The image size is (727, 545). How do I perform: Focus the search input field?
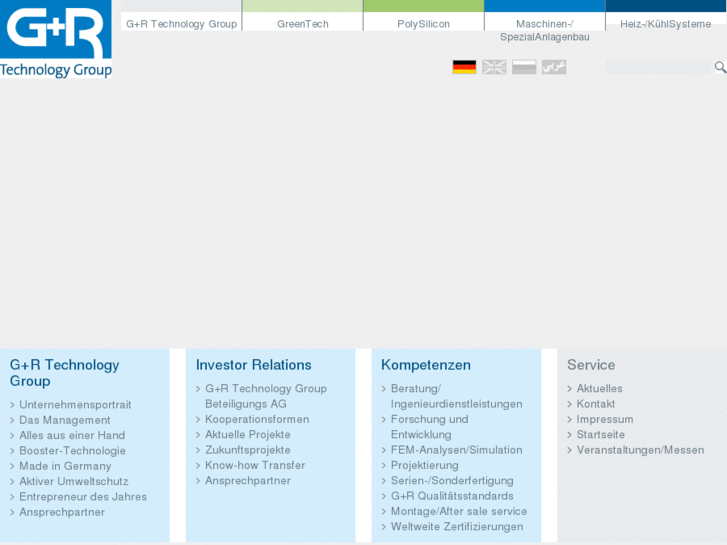pyautogui.click(x=658, y=67)
